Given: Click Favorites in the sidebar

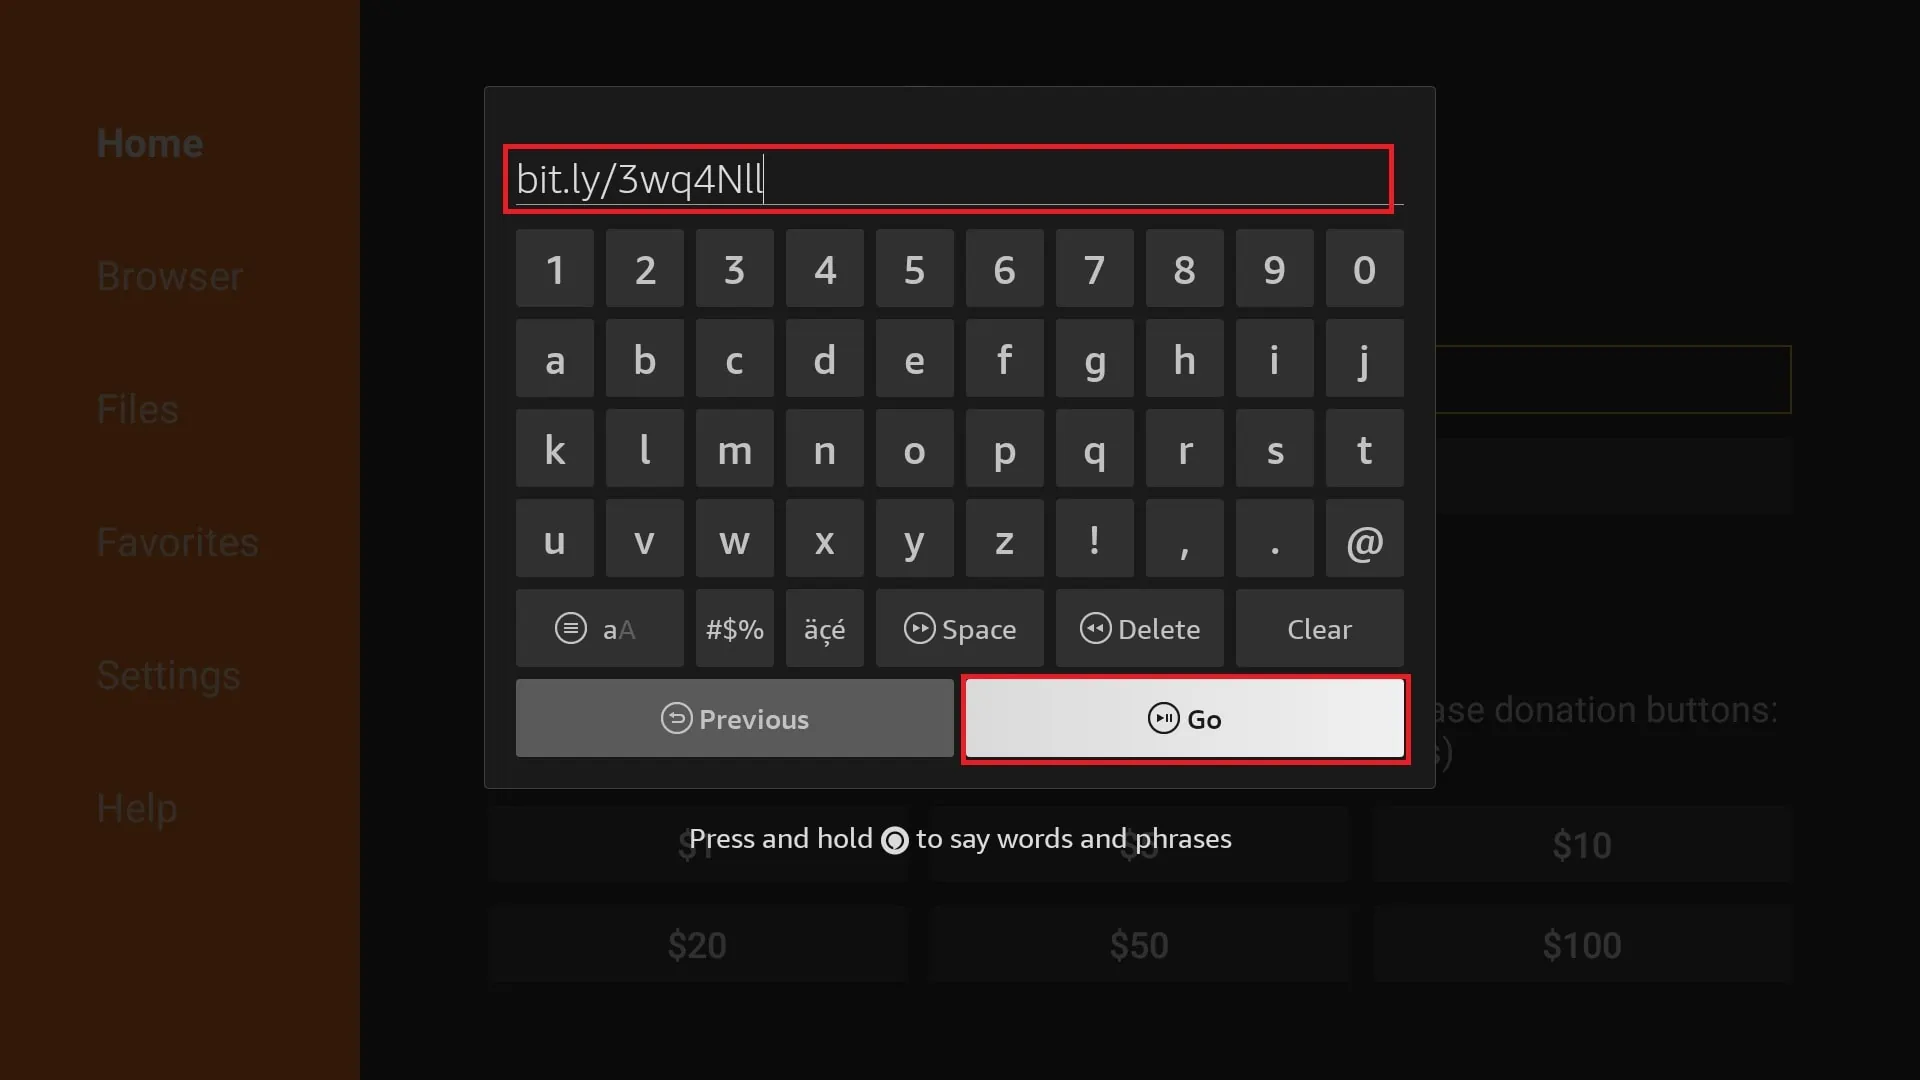Looking at the screenshot, I should [x=177, y=541].
